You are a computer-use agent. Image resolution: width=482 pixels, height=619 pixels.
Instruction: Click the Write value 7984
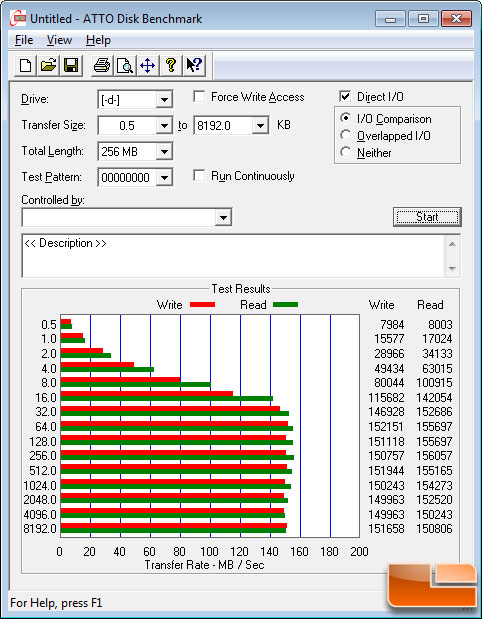tap(392, 325)
